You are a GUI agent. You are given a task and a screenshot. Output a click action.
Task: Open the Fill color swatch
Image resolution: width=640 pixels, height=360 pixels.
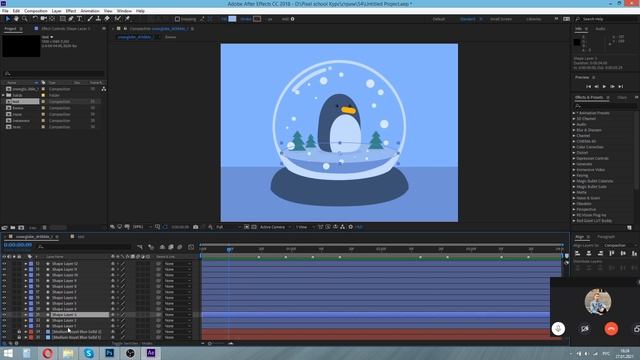pos(232,19)
